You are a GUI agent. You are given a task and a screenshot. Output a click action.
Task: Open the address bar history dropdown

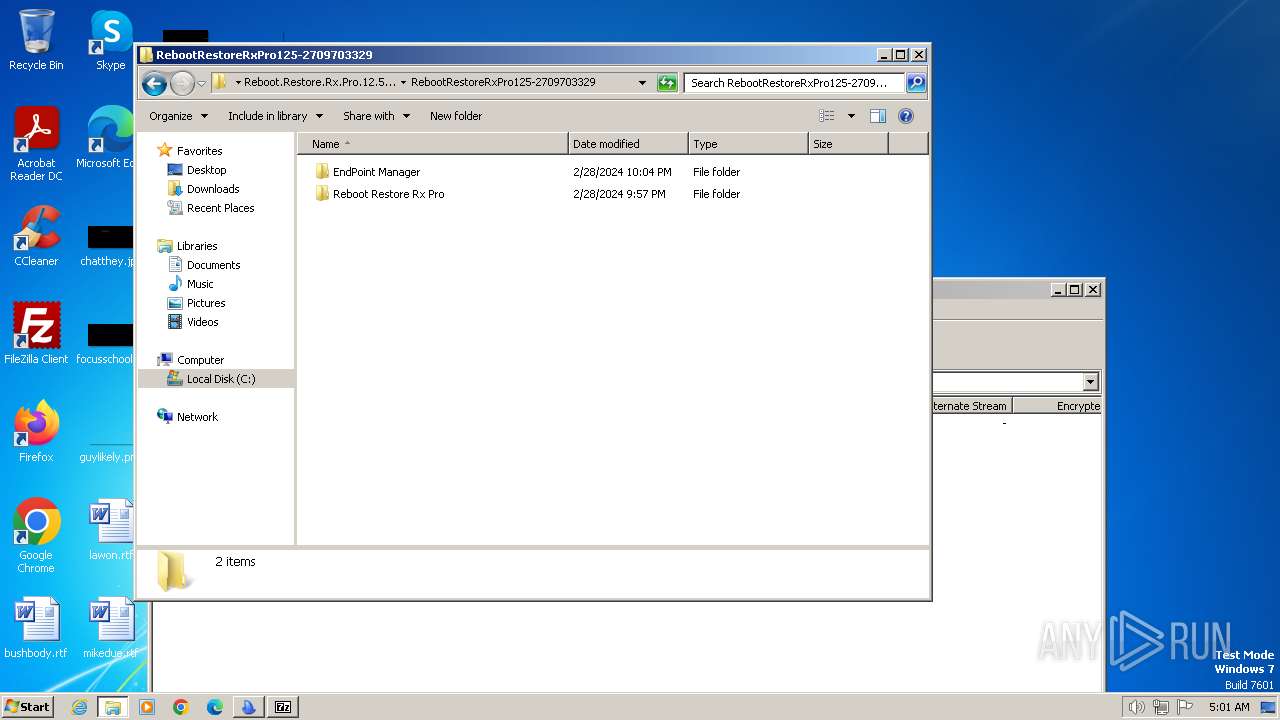pos(642,83)
